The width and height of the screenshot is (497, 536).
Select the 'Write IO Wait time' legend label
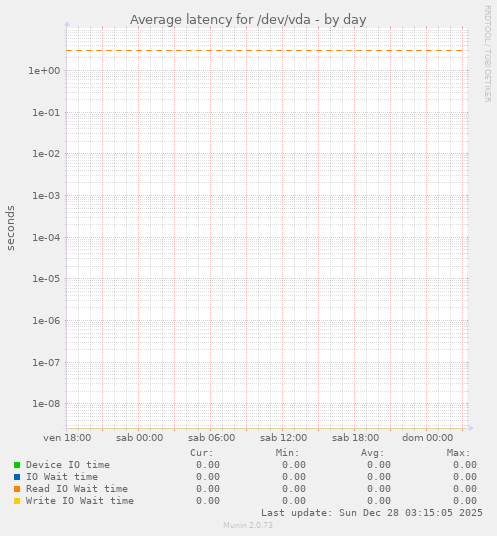click(80, 501)
